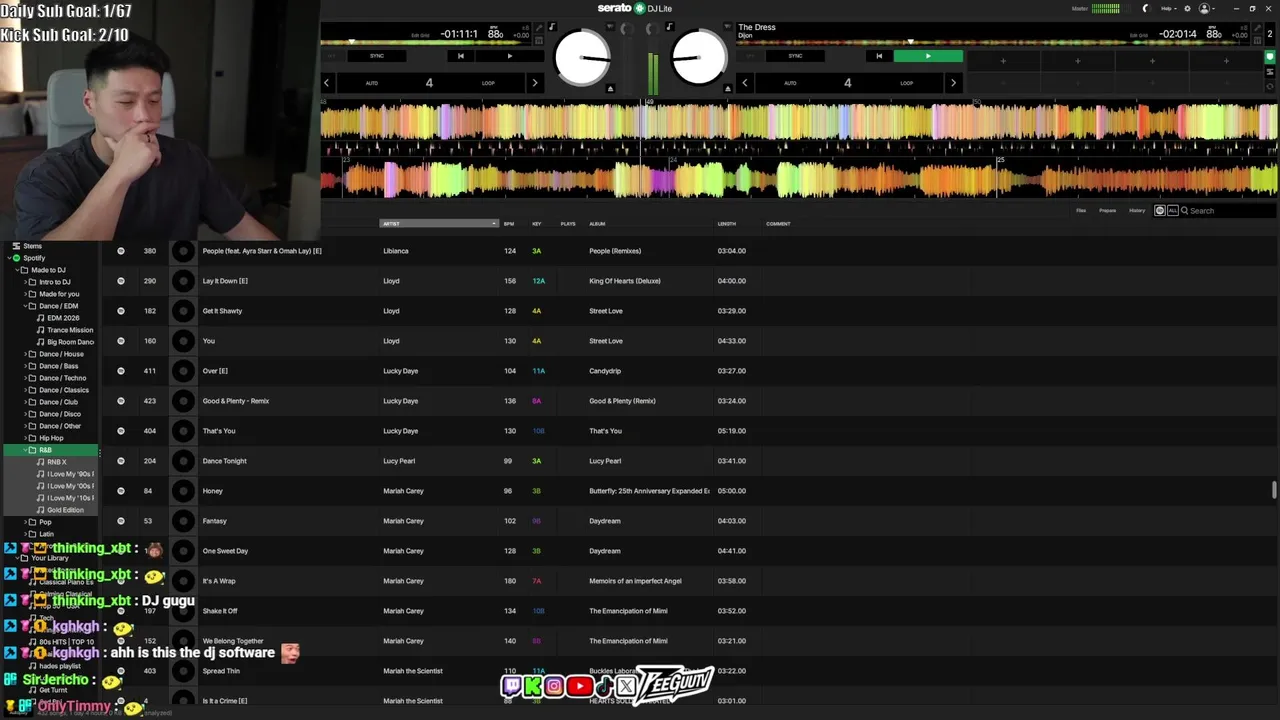
Task: Toggle SYNC on the left deck
Action: (x=377, y=56)
